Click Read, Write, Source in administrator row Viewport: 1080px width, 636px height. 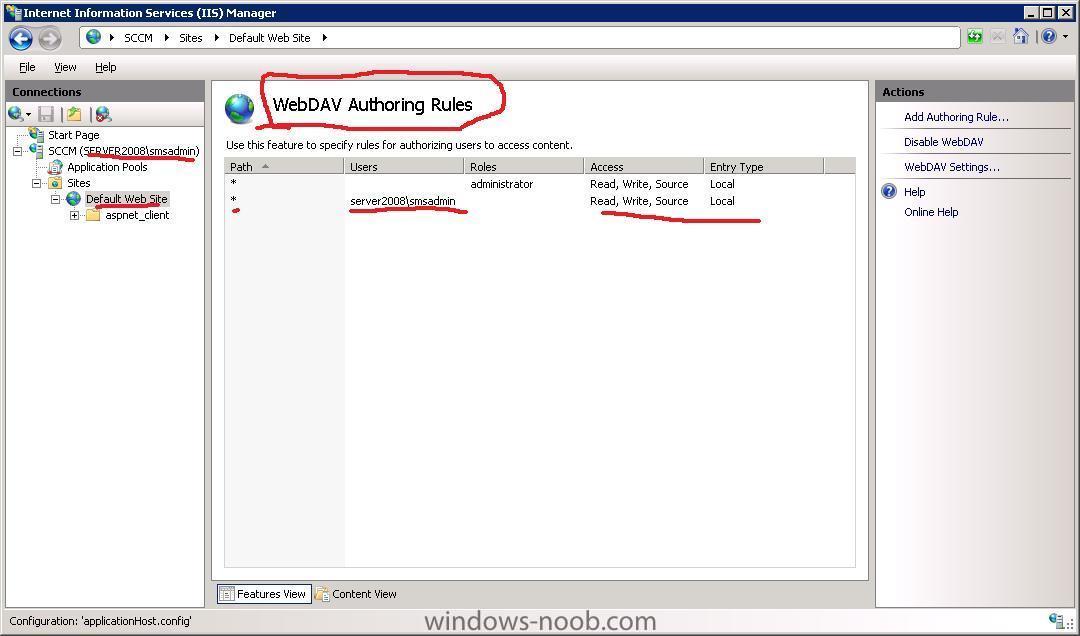[638, 184]
